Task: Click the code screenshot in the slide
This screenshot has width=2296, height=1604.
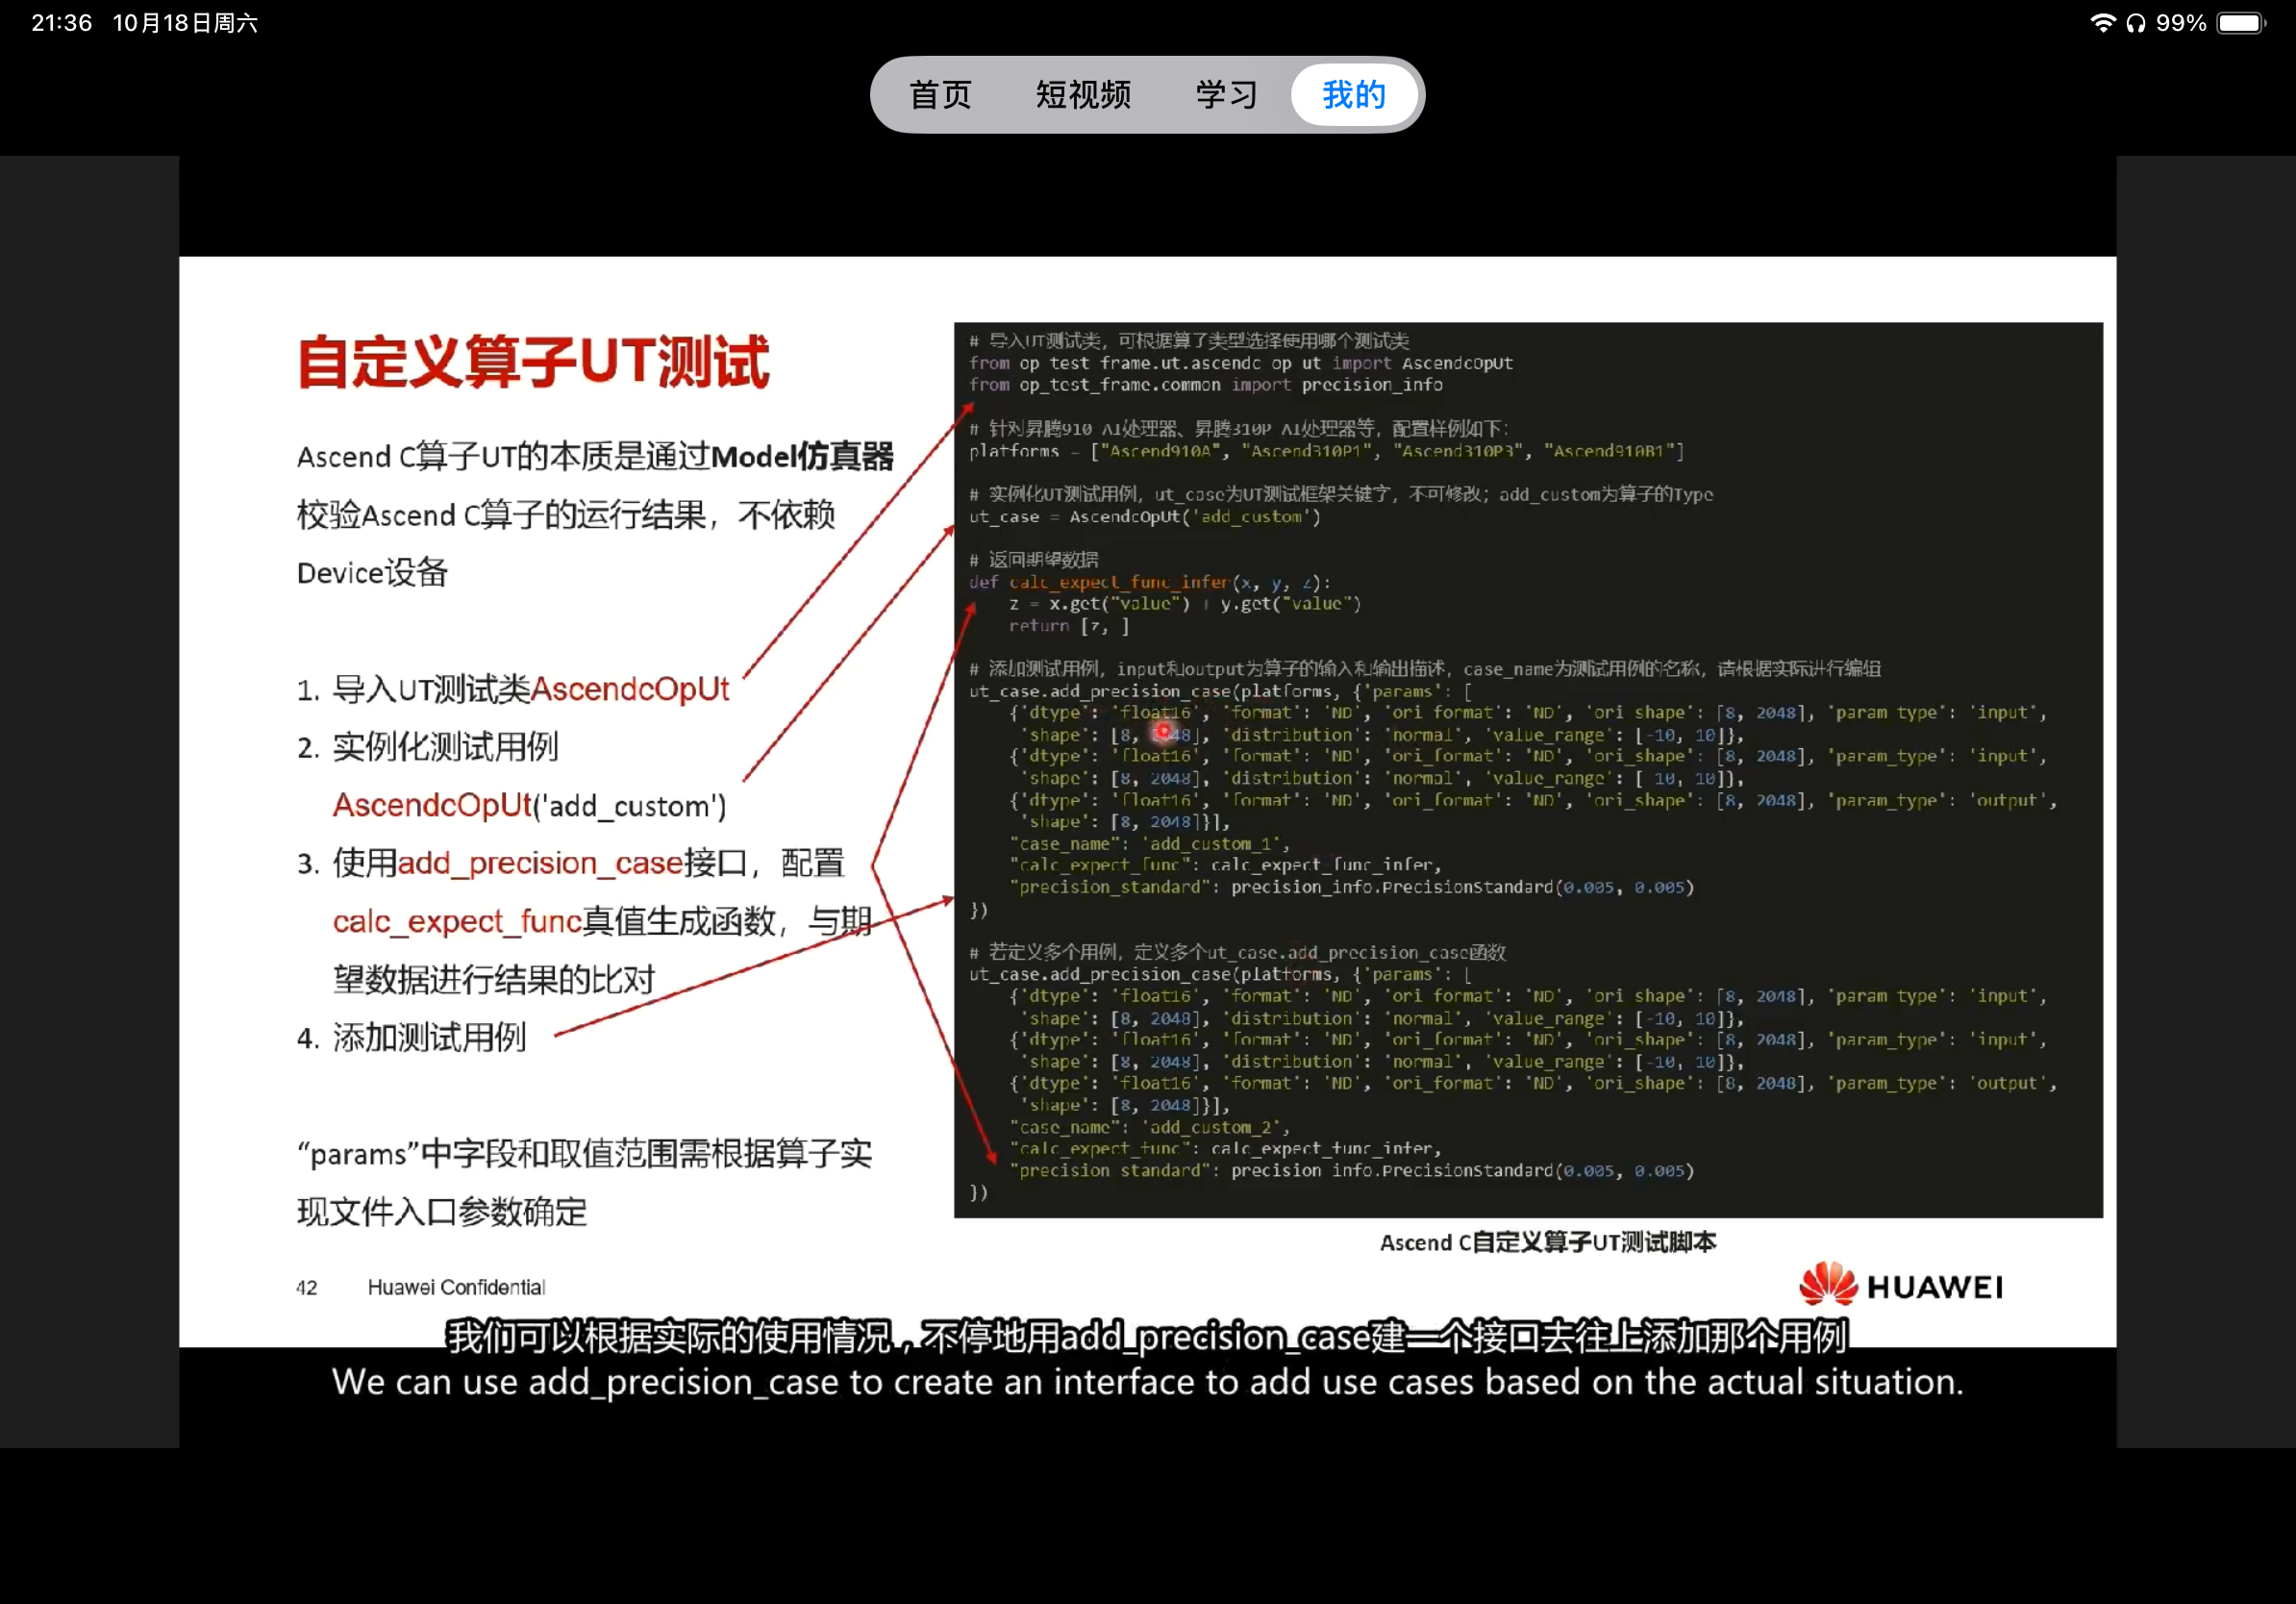Action: pos(1527,768)
